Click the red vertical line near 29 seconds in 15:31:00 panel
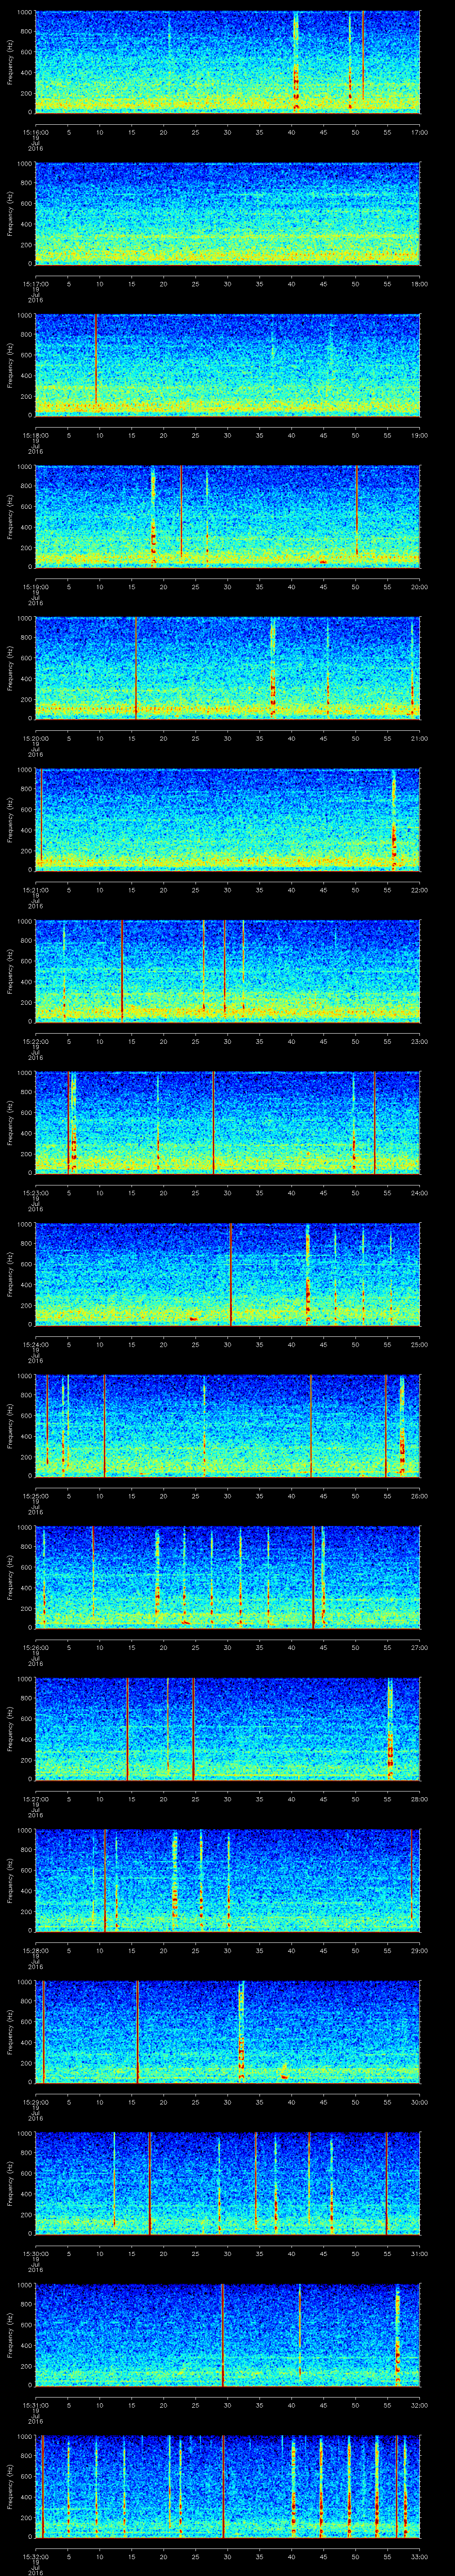455x2576 pixels. point(222,2334)
